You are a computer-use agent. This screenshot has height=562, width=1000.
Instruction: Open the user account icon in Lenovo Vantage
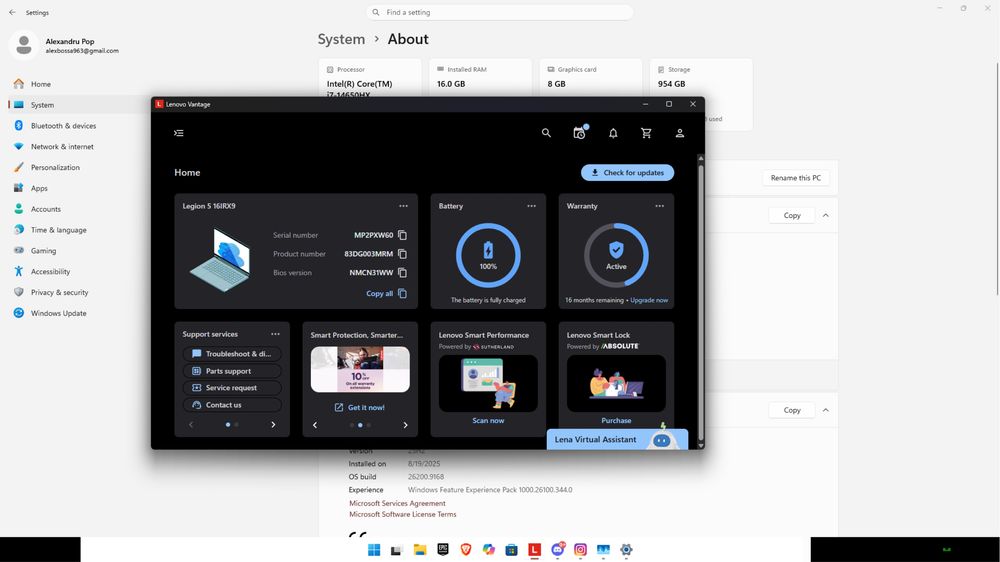[680, 133]
